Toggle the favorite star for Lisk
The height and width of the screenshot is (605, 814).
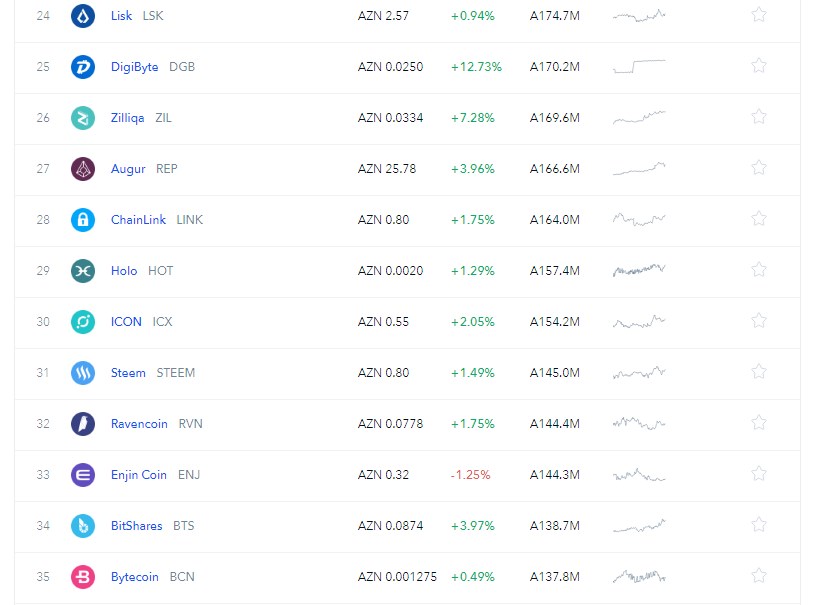(759, 15)
